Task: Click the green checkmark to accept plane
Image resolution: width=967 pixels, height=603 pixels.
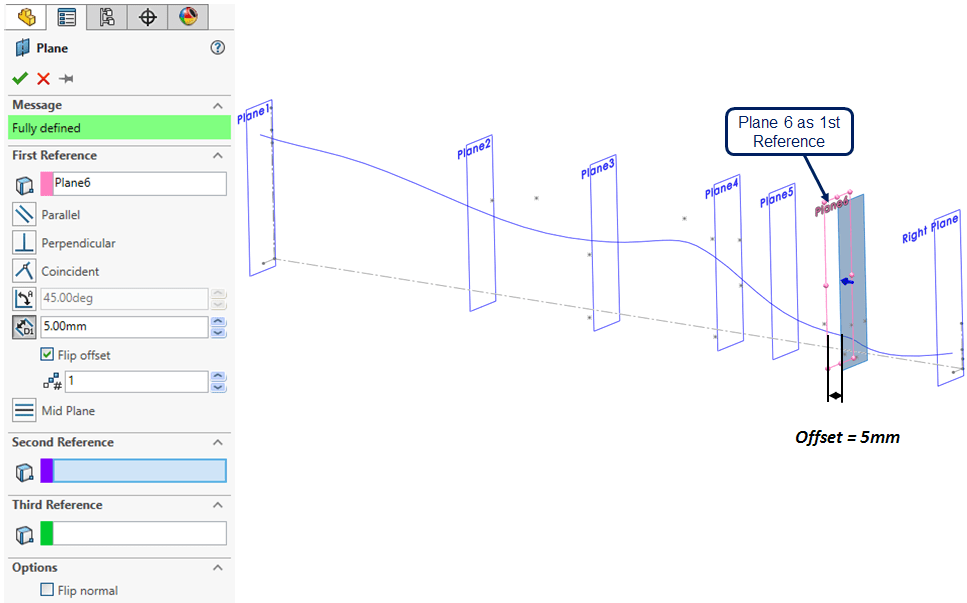Action: [19, 79]
